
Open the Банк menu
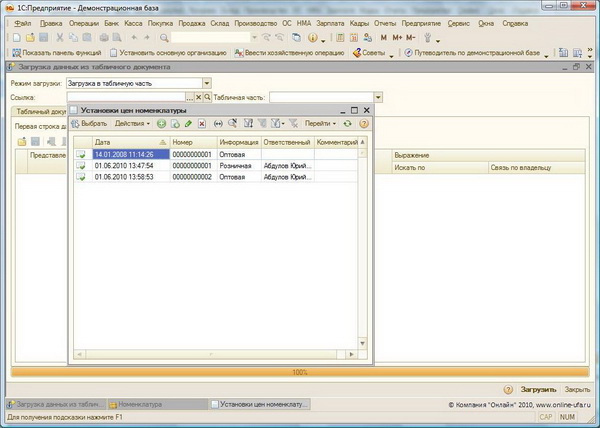tap(111, 23)
